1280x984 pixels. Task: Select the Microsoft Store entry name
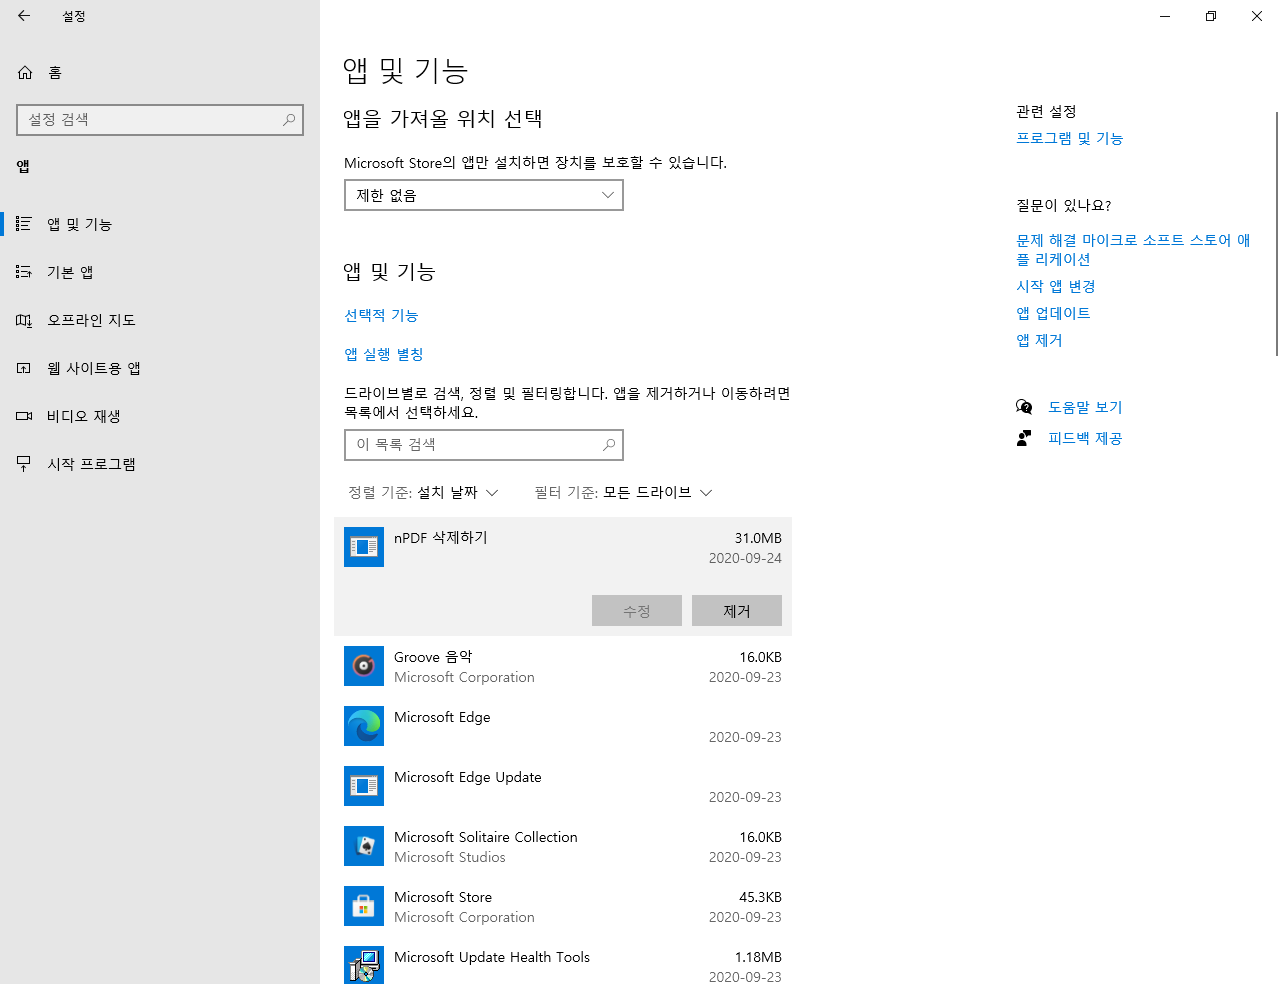(443, 897)
